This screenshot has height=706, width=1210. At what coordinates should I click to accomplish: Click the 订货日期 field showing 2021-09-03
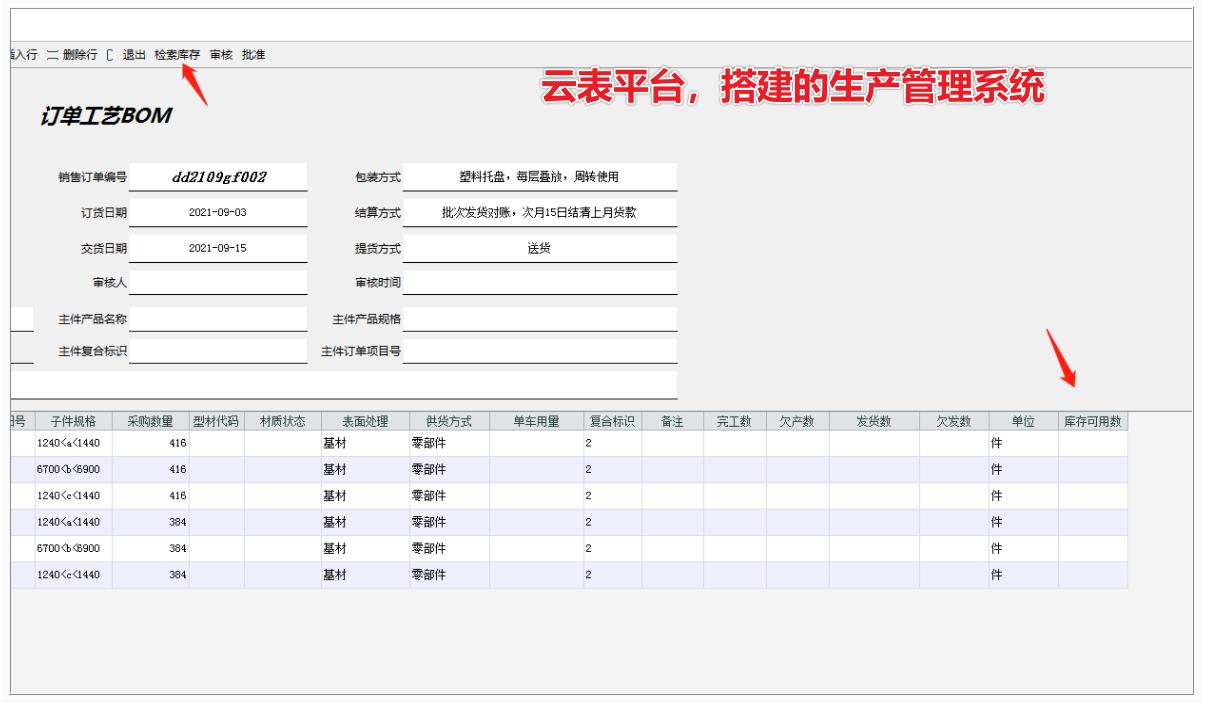[222, 211]
